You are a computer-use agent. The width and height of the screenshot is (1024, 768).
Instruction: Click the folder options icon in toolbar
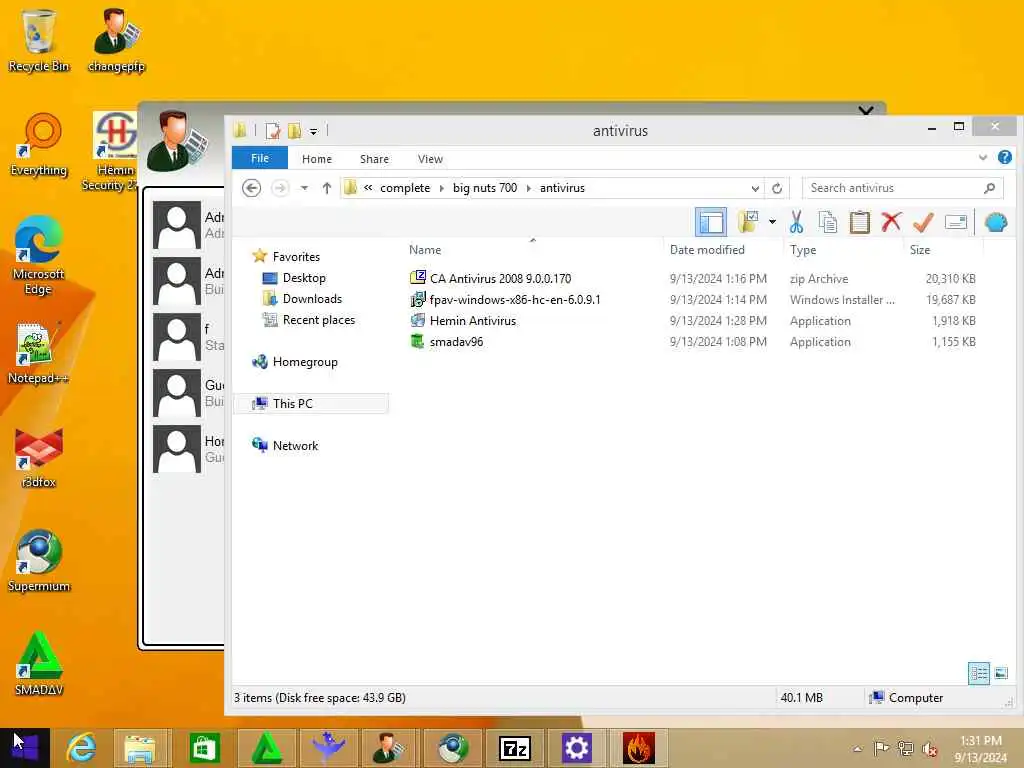point(748,222)
